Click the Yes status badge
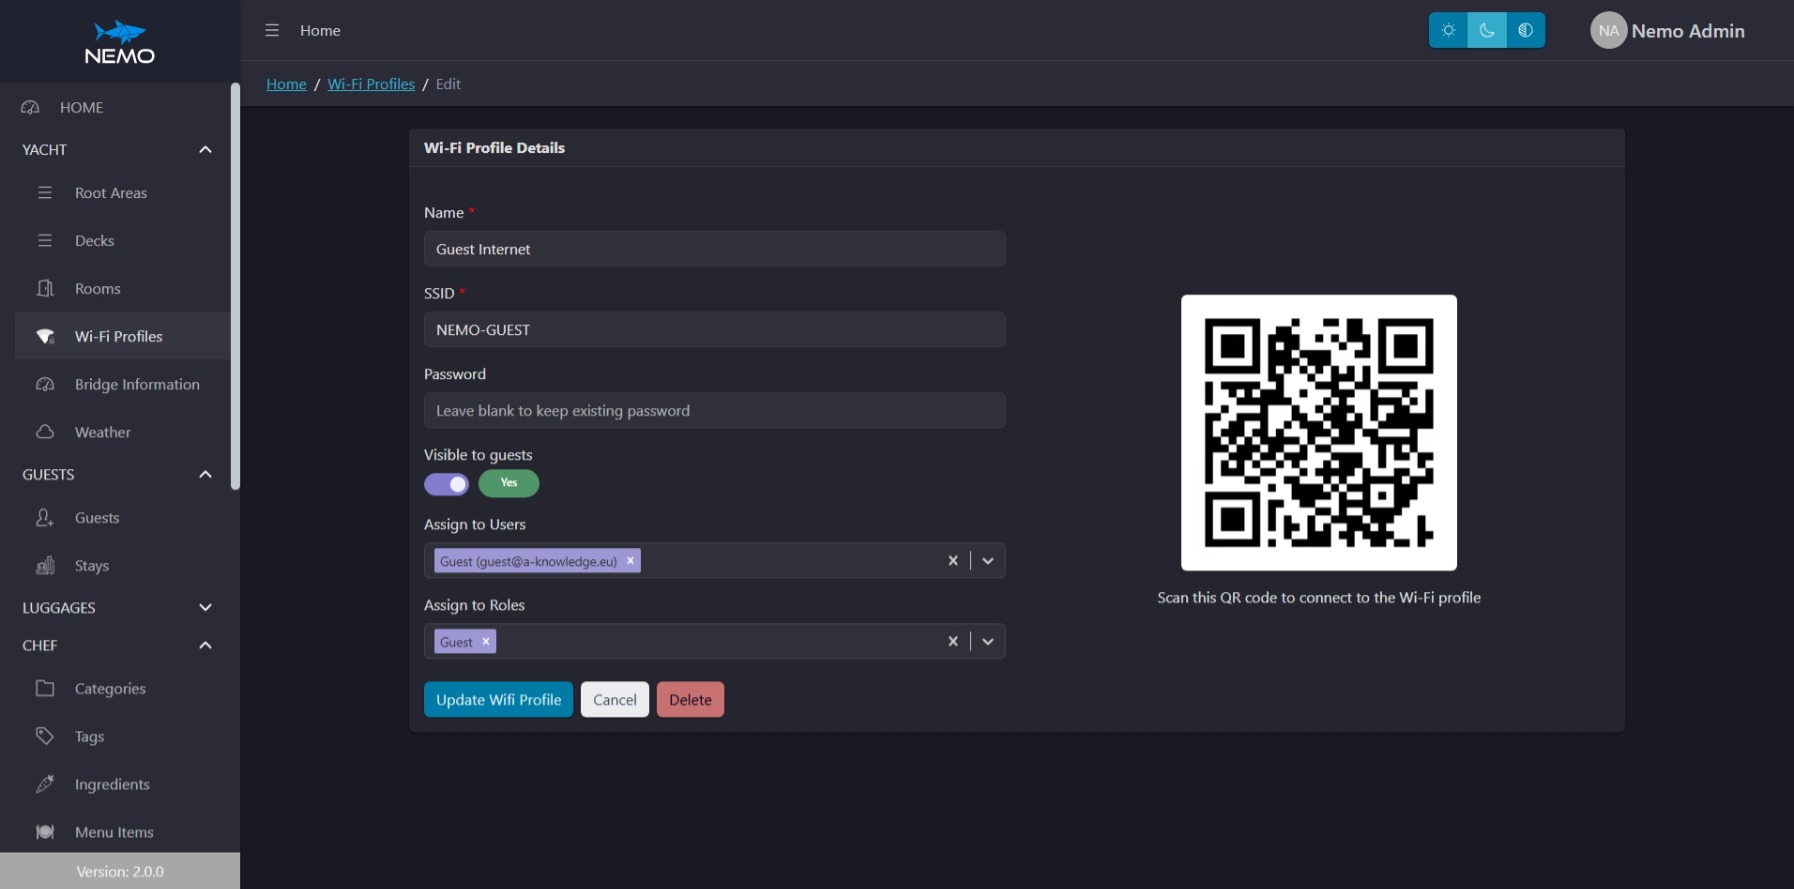The height and width of the screenshot is (889, 1794). pos(509,483)
